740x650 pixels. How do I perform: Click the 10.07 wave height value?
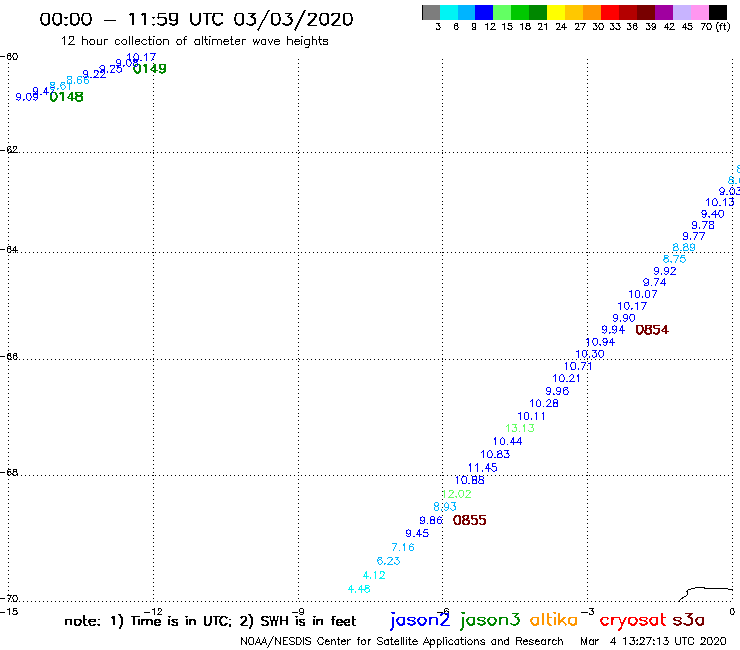pos(643,294)
